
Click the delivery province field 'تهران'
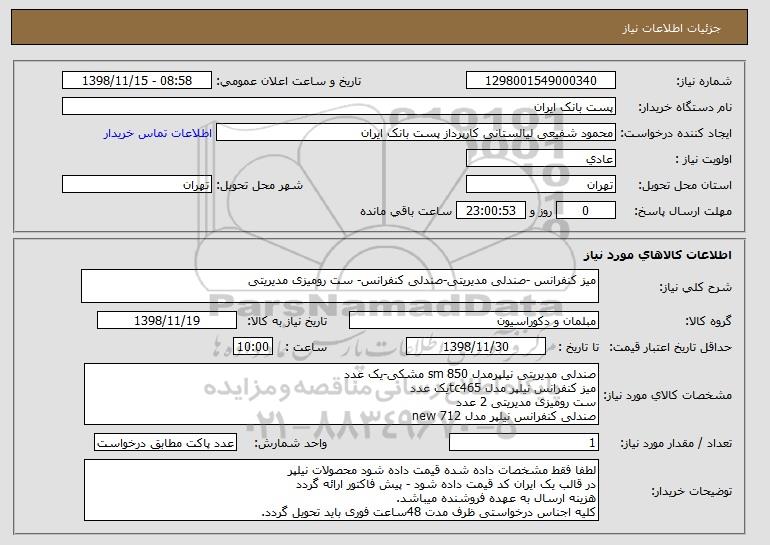(541, 185)
